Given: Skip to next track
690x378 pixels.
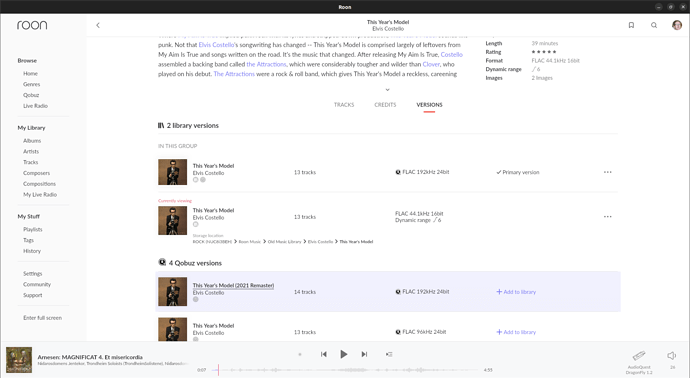Looking at the screenshot, I should point(364,354).
